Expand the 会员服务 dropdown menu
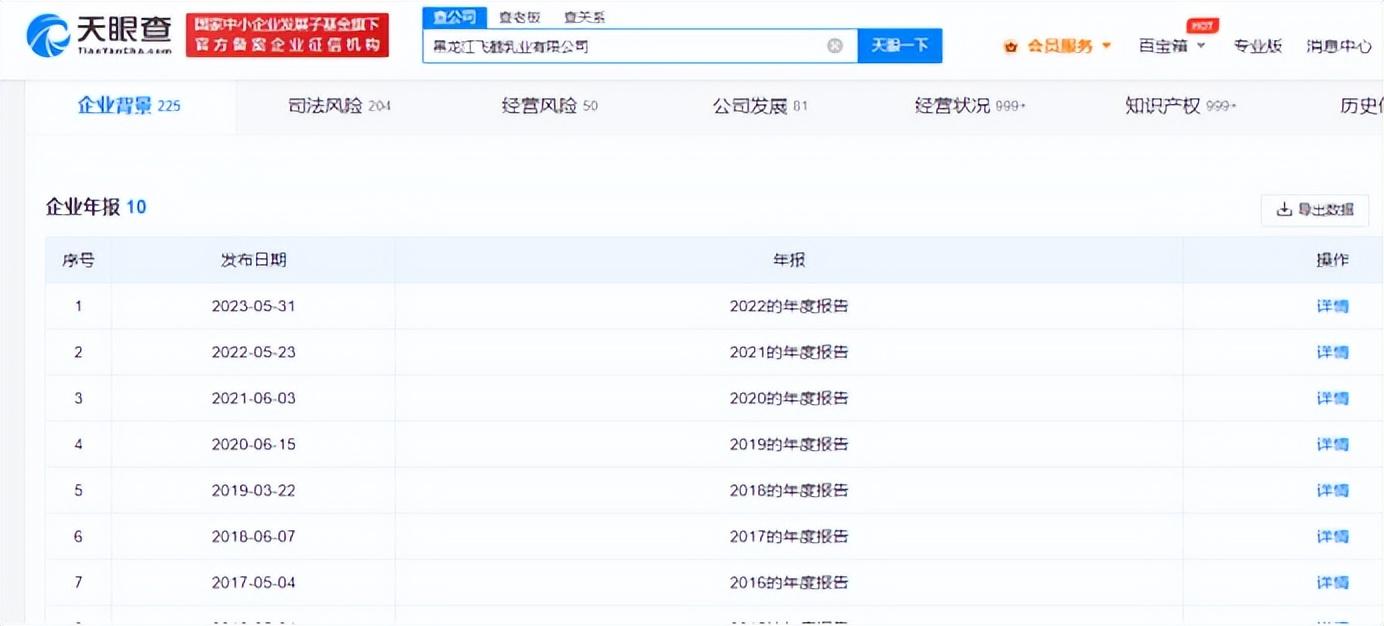The image size is (1384, 626). click(1106, 46)
